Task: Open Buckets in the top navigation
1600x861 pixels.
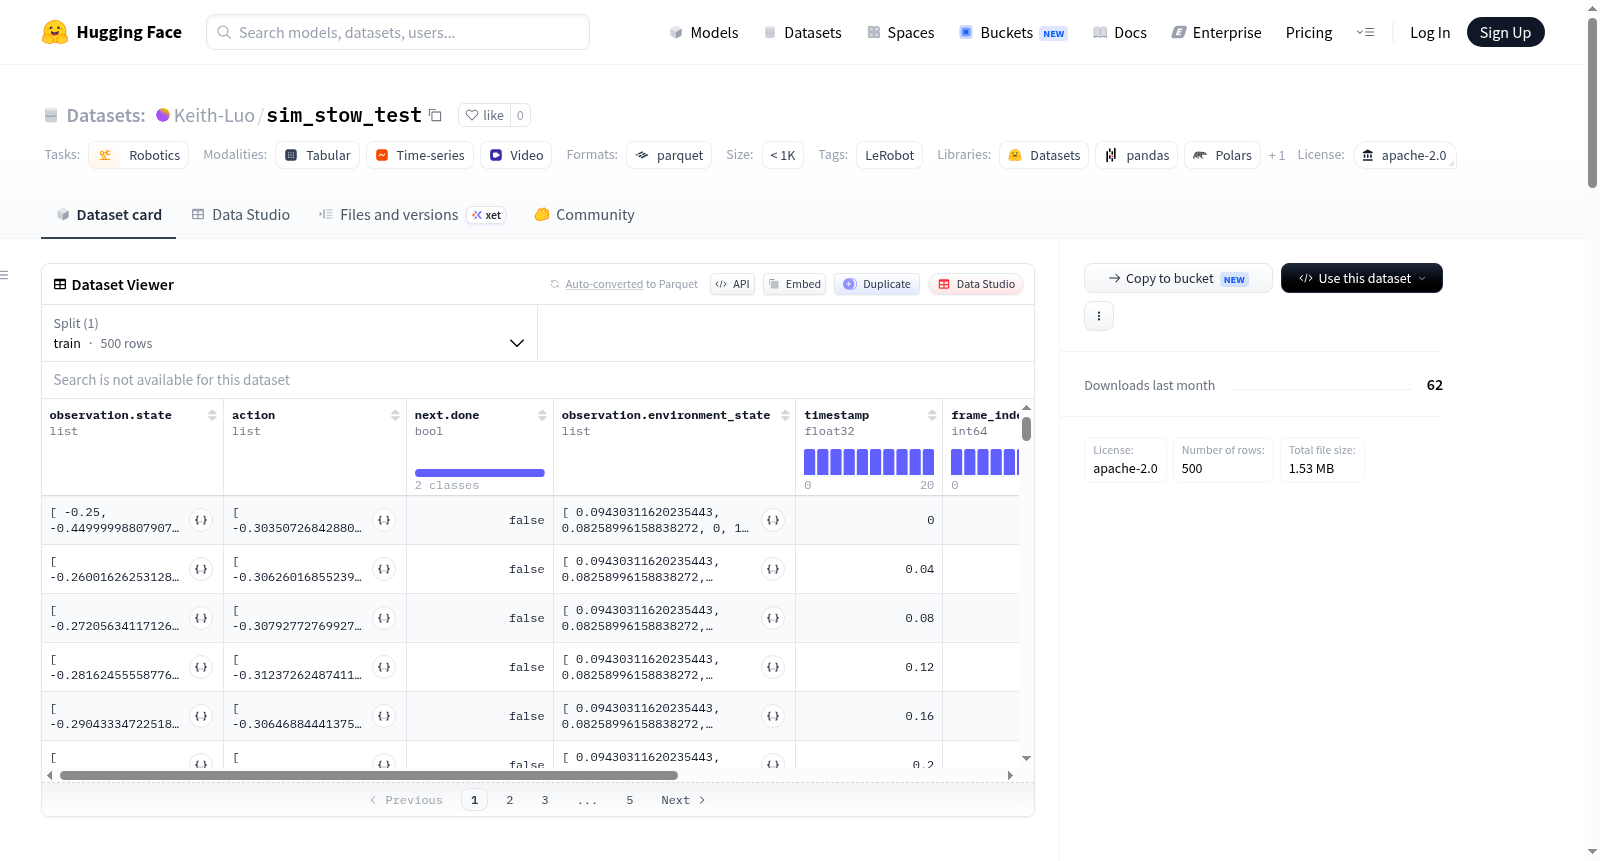Action: coord(1014,32)
